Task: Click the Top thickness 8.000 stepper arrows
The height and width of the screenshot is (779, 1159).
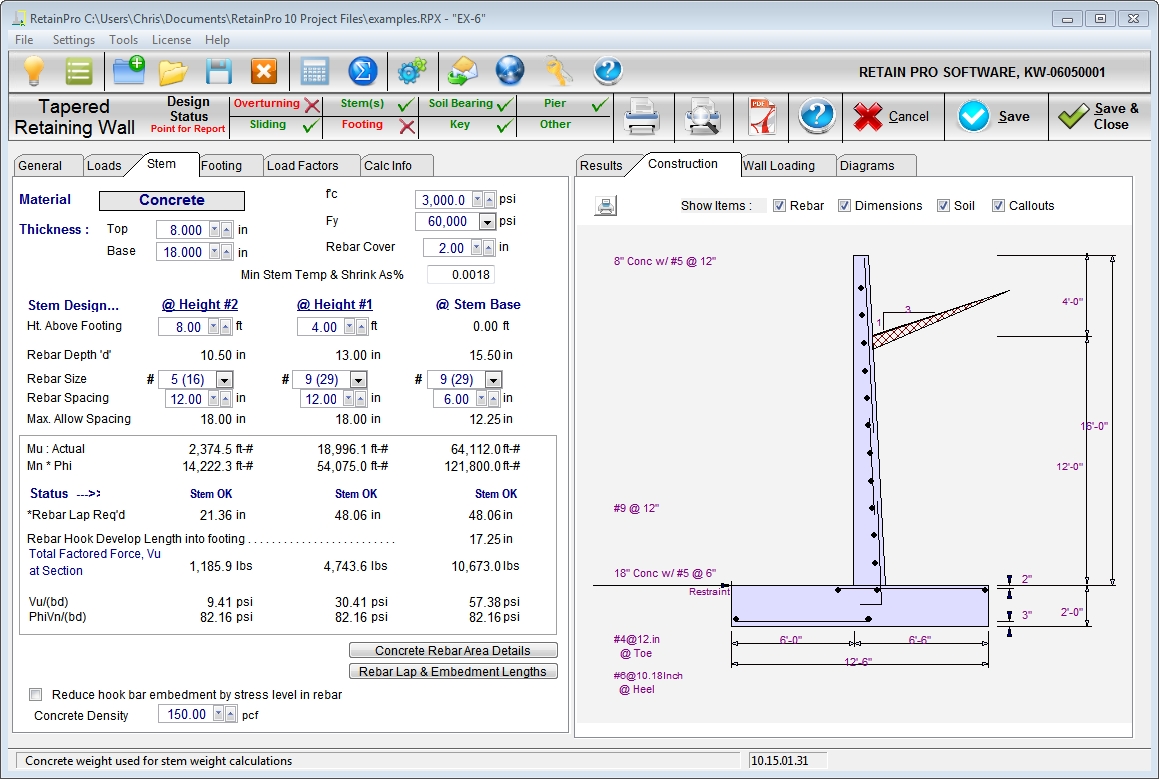Action: 221,230
